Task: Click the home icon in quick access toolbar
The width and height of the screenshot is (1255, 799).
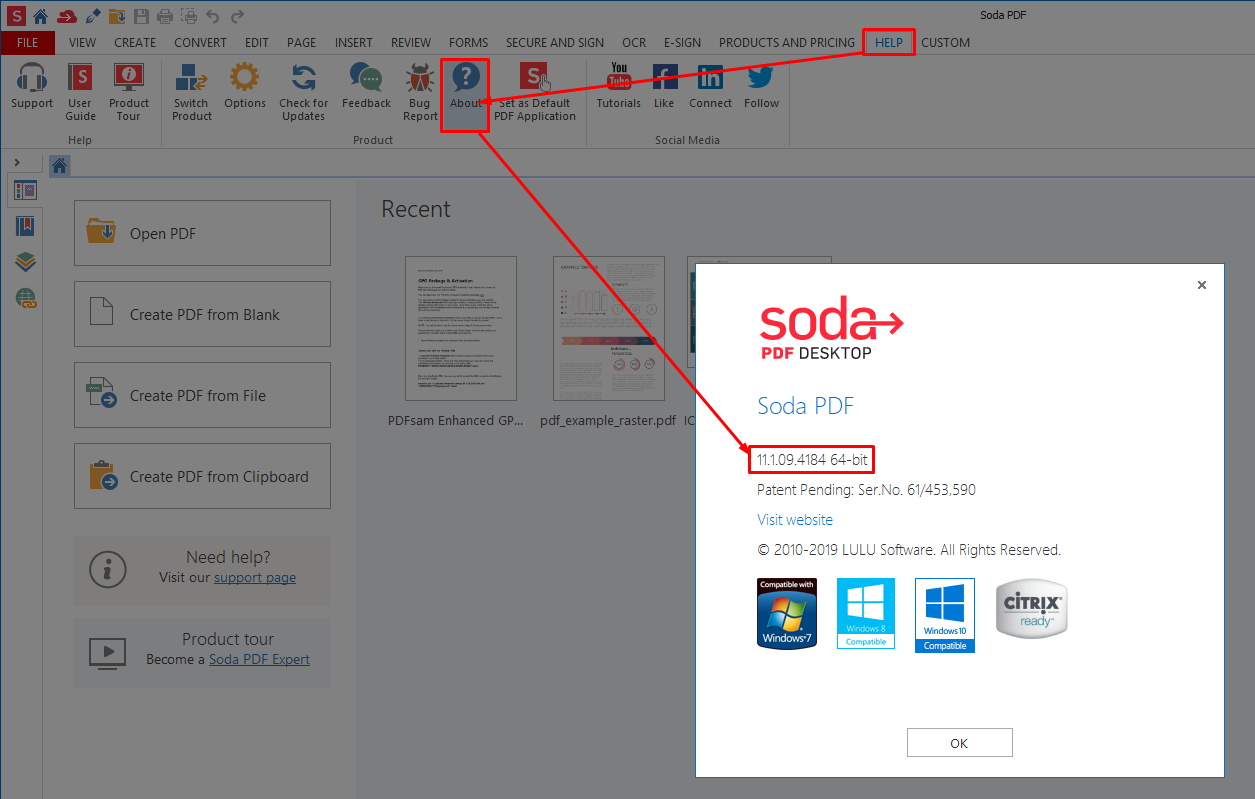Action: [40, 15]
